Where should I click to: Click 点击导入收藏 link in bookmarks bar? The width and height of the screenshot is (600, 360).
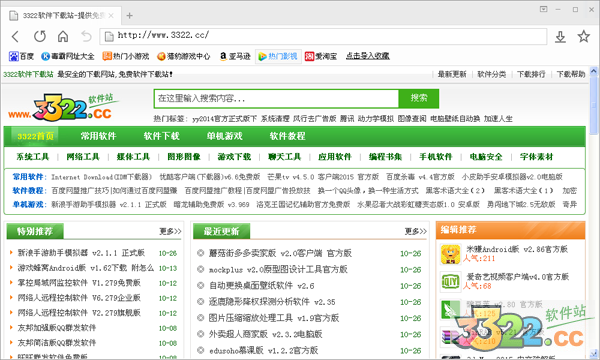367,56
